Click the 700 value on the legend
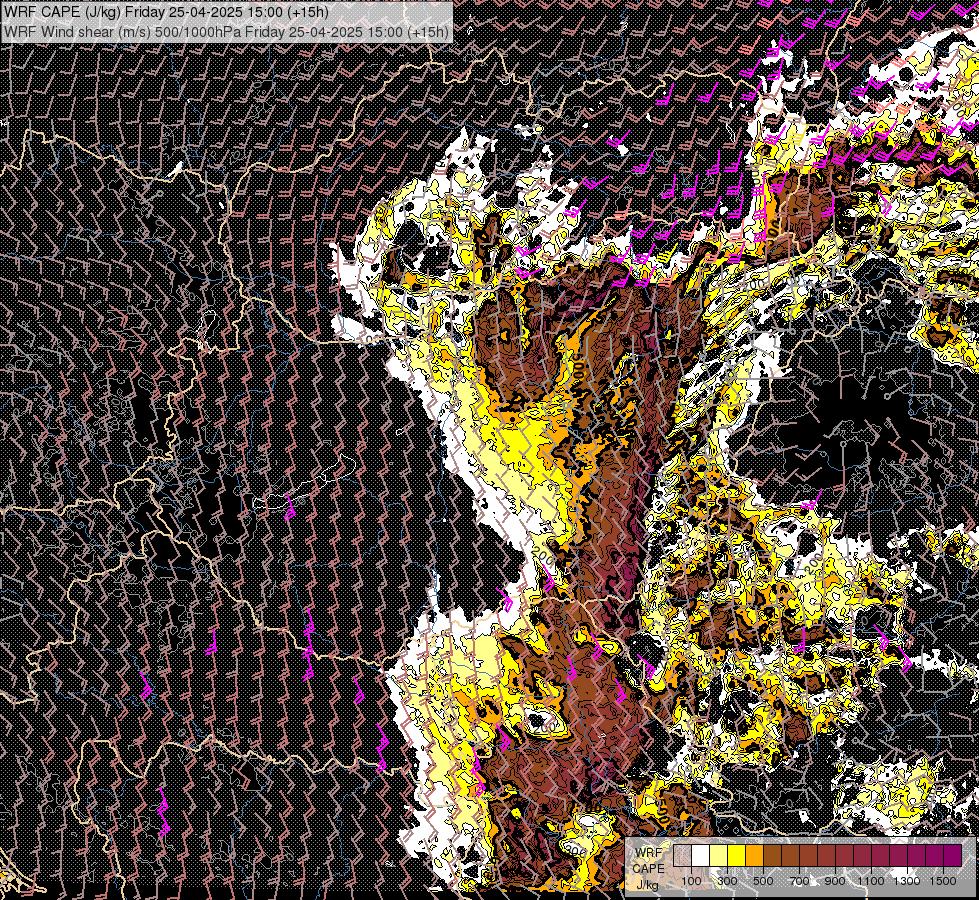The image size is (979, 900). [799, 881]
